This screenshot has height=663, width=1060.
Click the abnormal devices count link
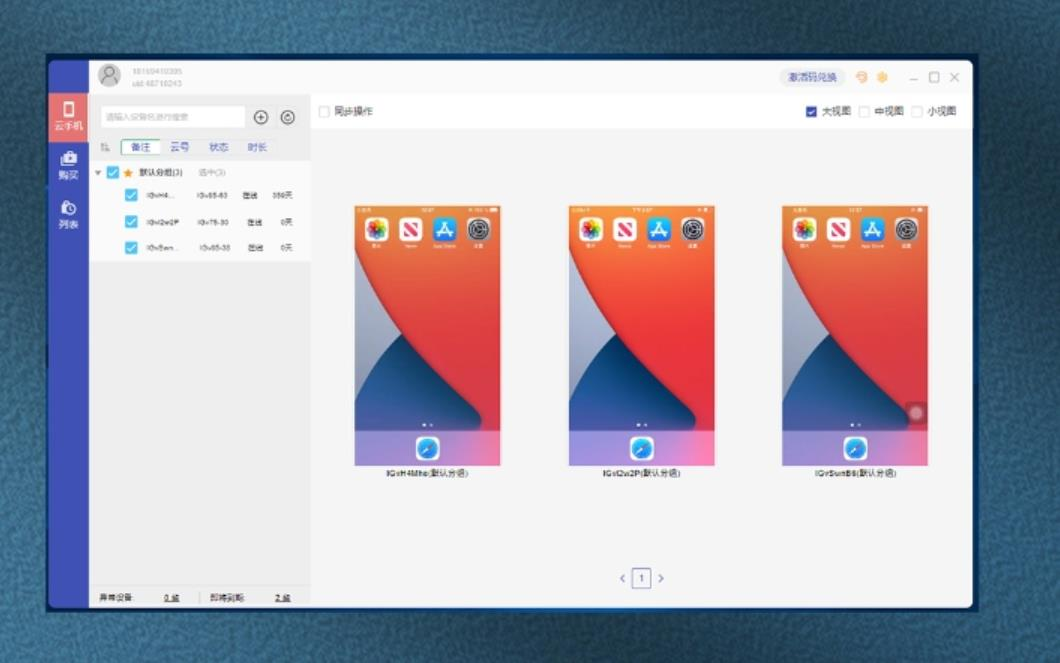(172, 598)
